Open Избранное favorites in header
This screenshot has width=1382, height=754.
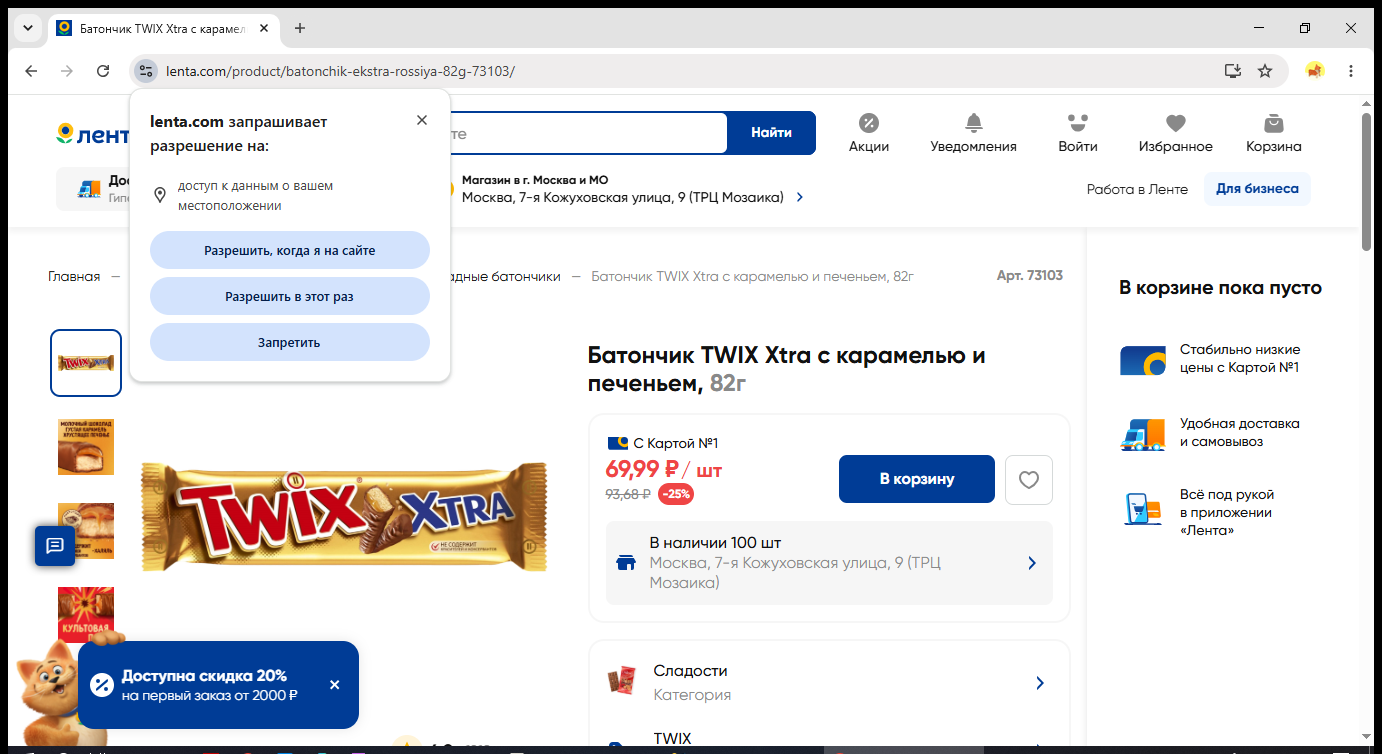coord(1176,133)
